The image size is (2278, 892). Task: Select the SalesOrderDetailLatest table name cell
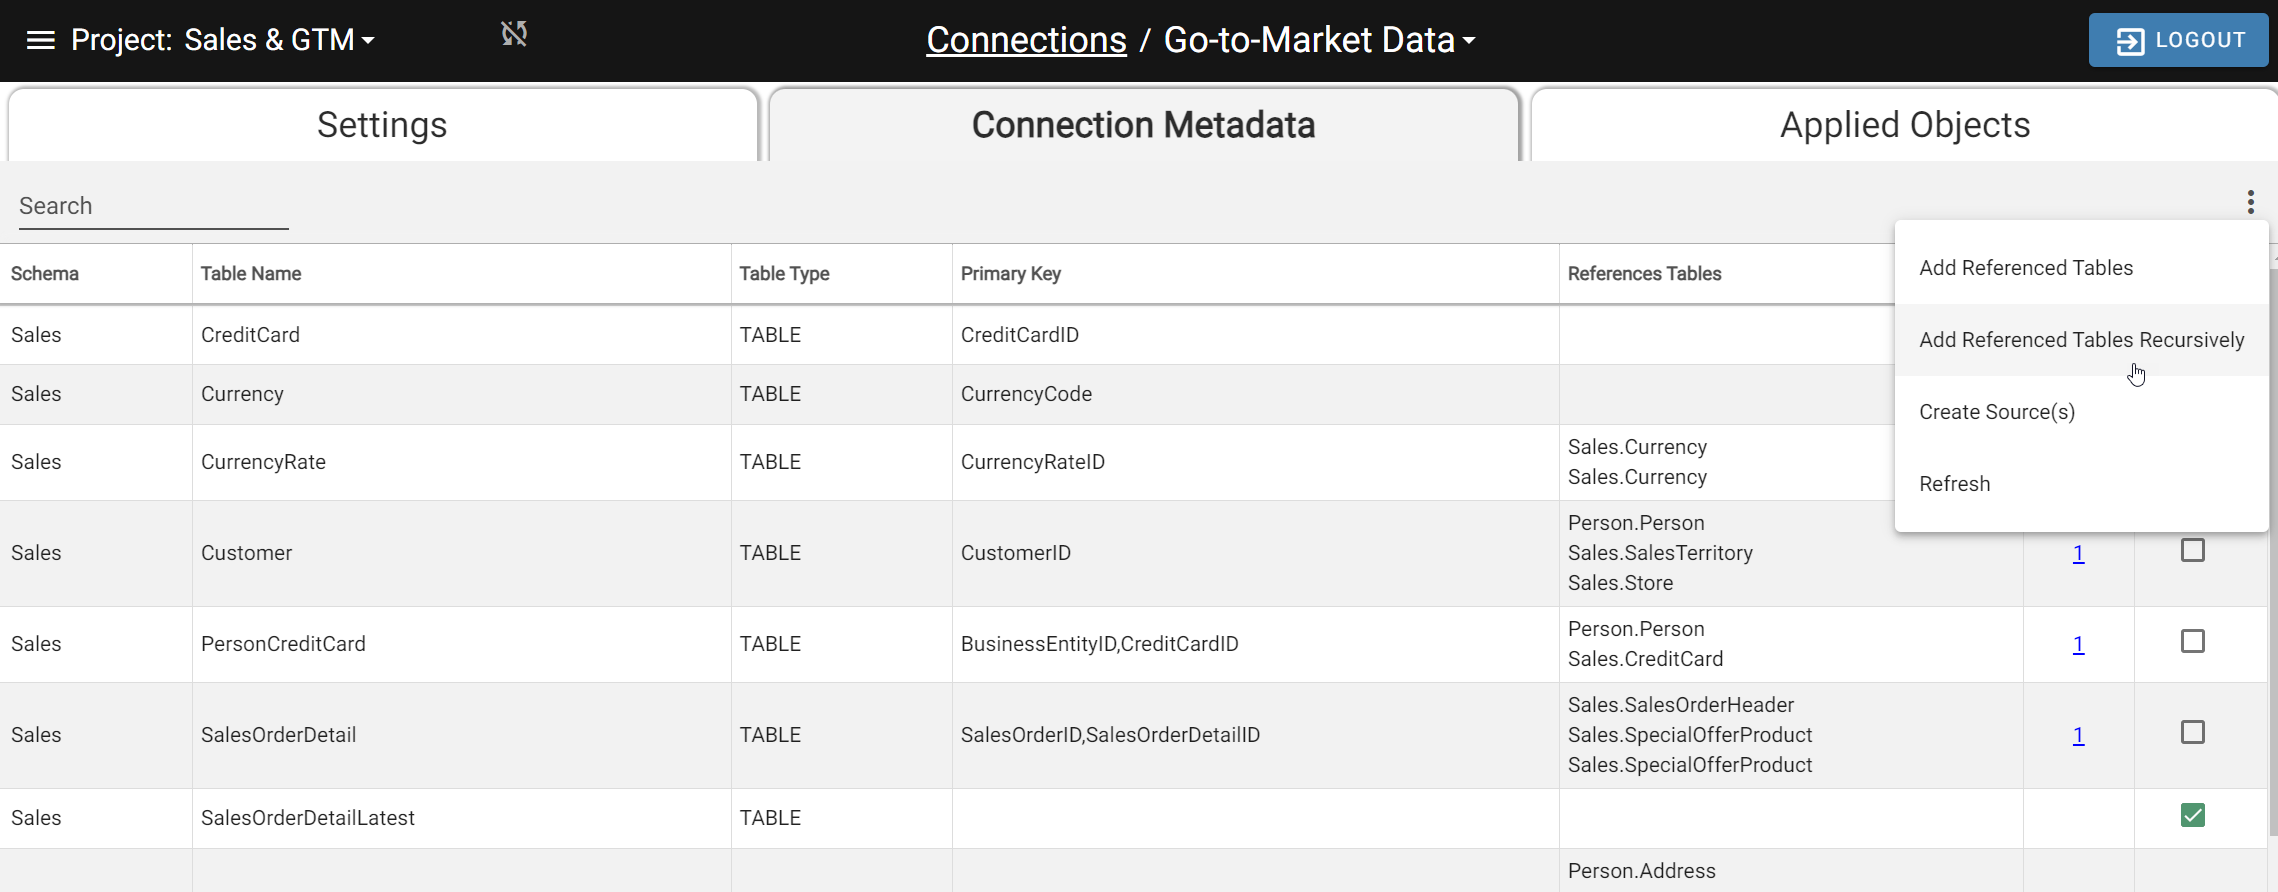point(461,818)
